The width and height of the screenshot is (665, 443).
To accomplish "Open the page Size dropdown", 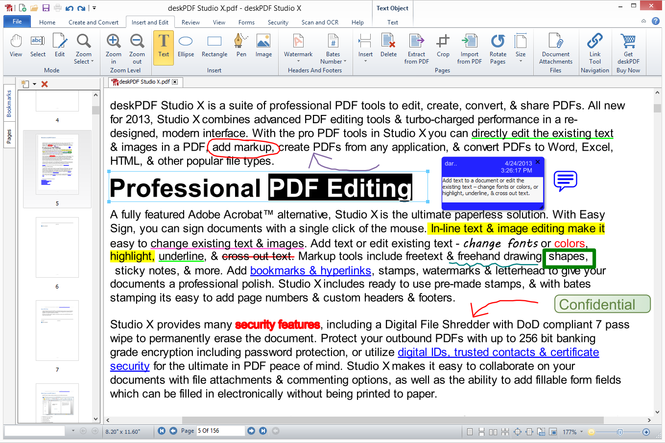I will coord(520,48).
